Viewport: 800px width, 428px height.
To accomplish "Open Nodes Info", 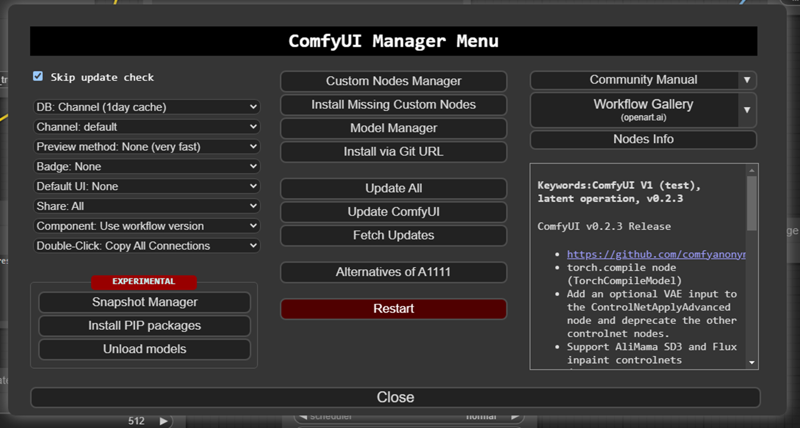I will tap(643, 139).
